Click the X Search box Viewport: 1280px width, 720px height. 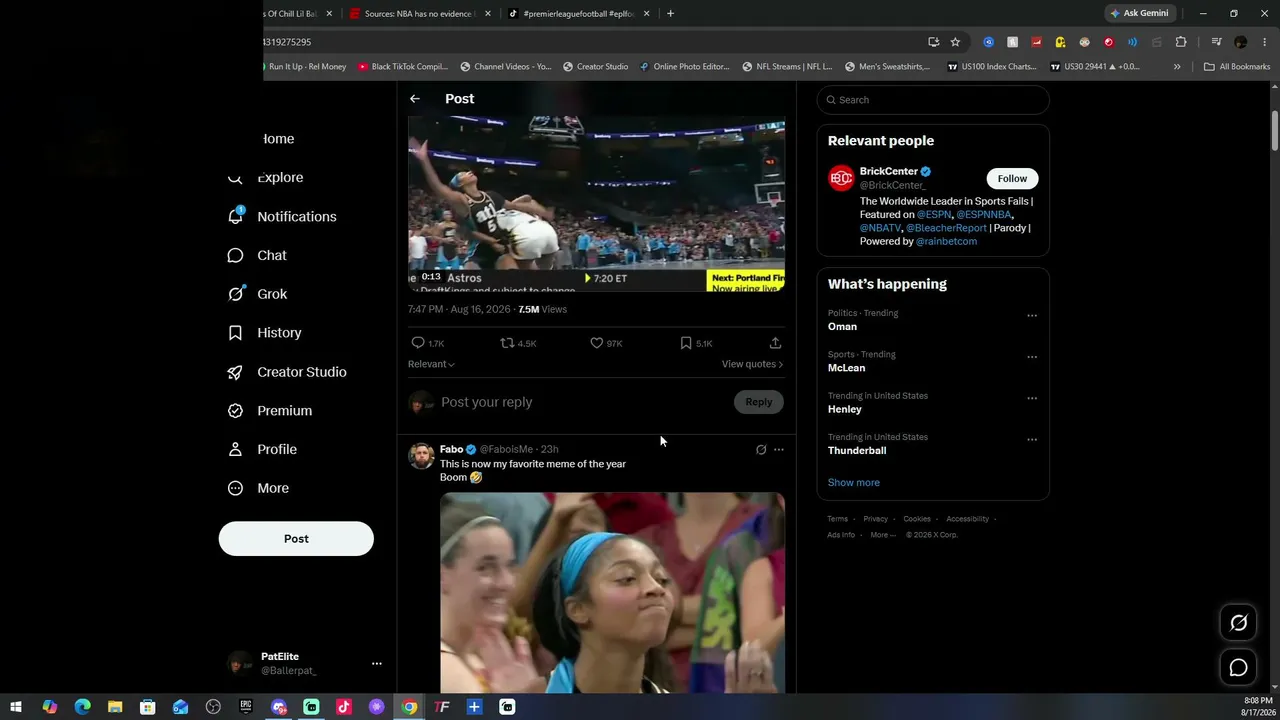point(933,100)
